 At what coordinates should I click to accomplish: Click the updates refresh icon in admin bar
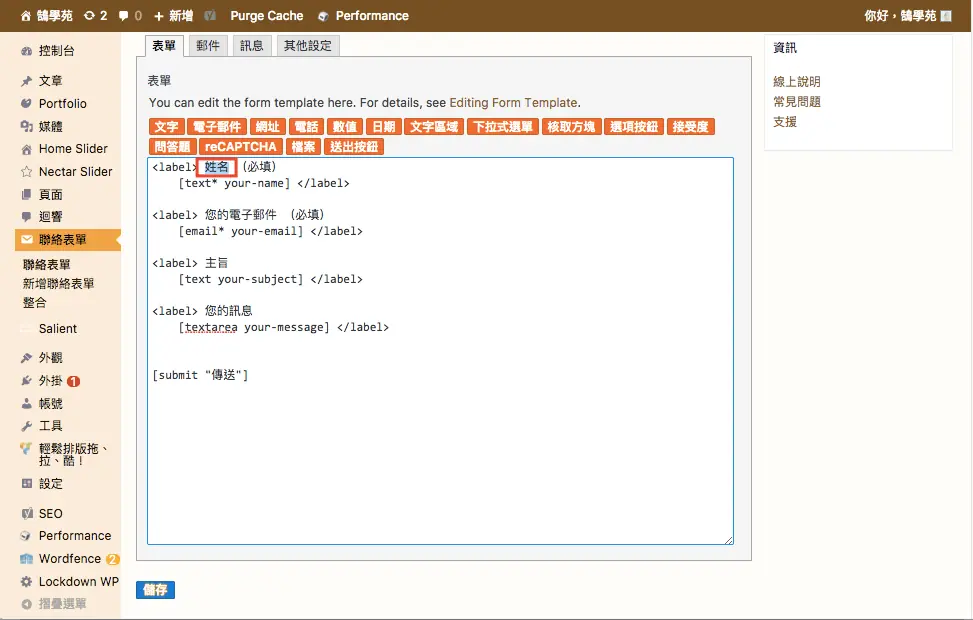[89, 16]
